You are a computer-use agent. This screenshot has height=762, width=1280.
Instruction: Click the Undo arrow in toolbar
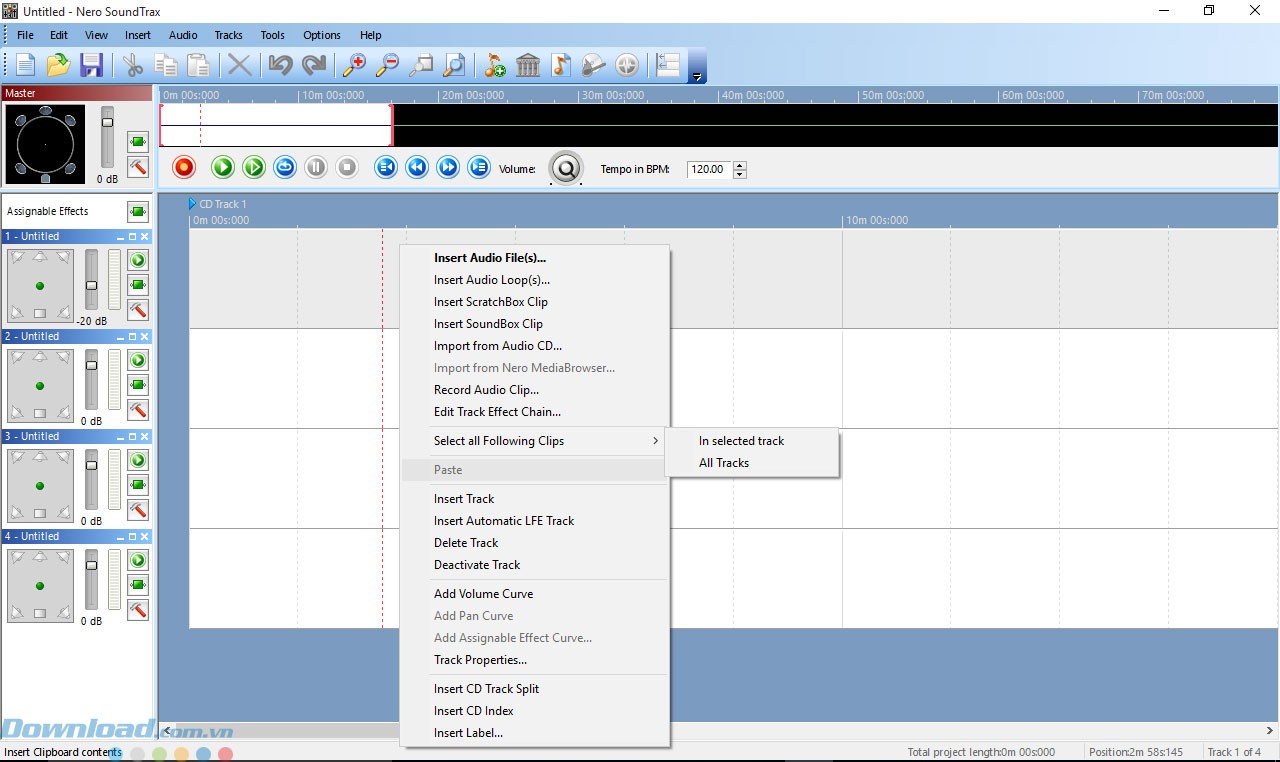pos(280,66)
